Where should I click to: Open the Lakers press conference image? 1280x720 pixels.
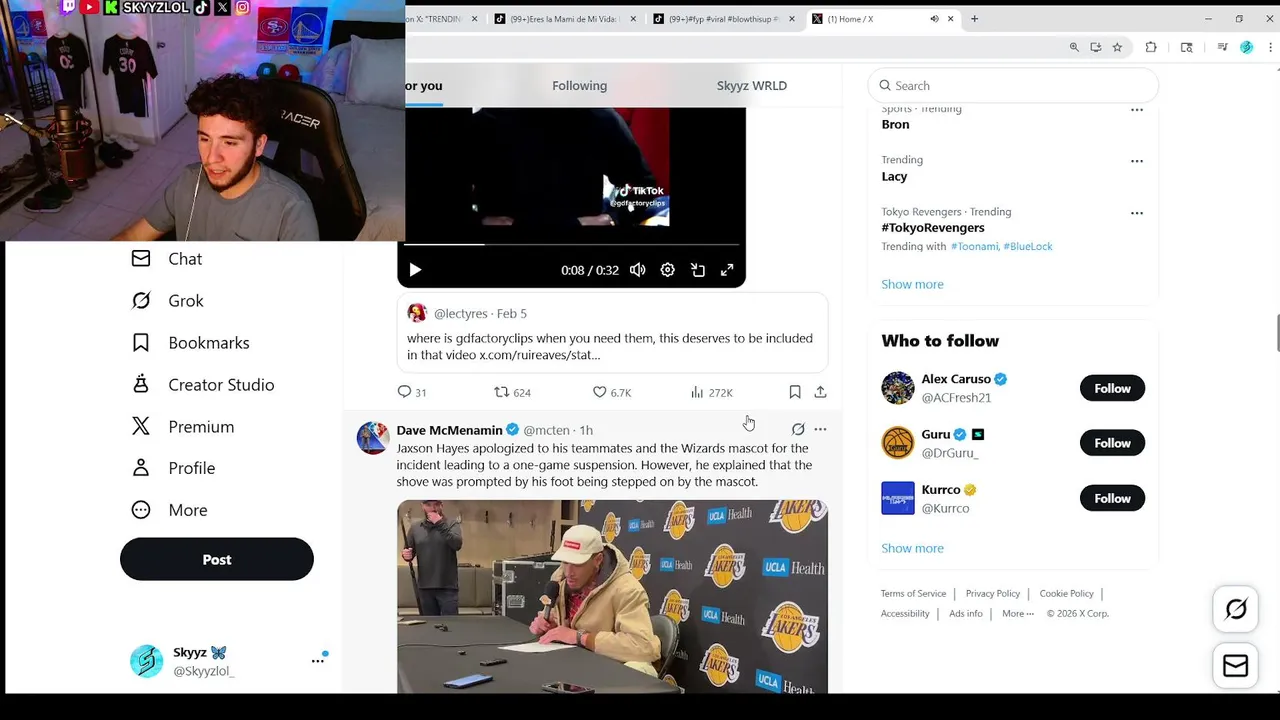tap(612, 597)
